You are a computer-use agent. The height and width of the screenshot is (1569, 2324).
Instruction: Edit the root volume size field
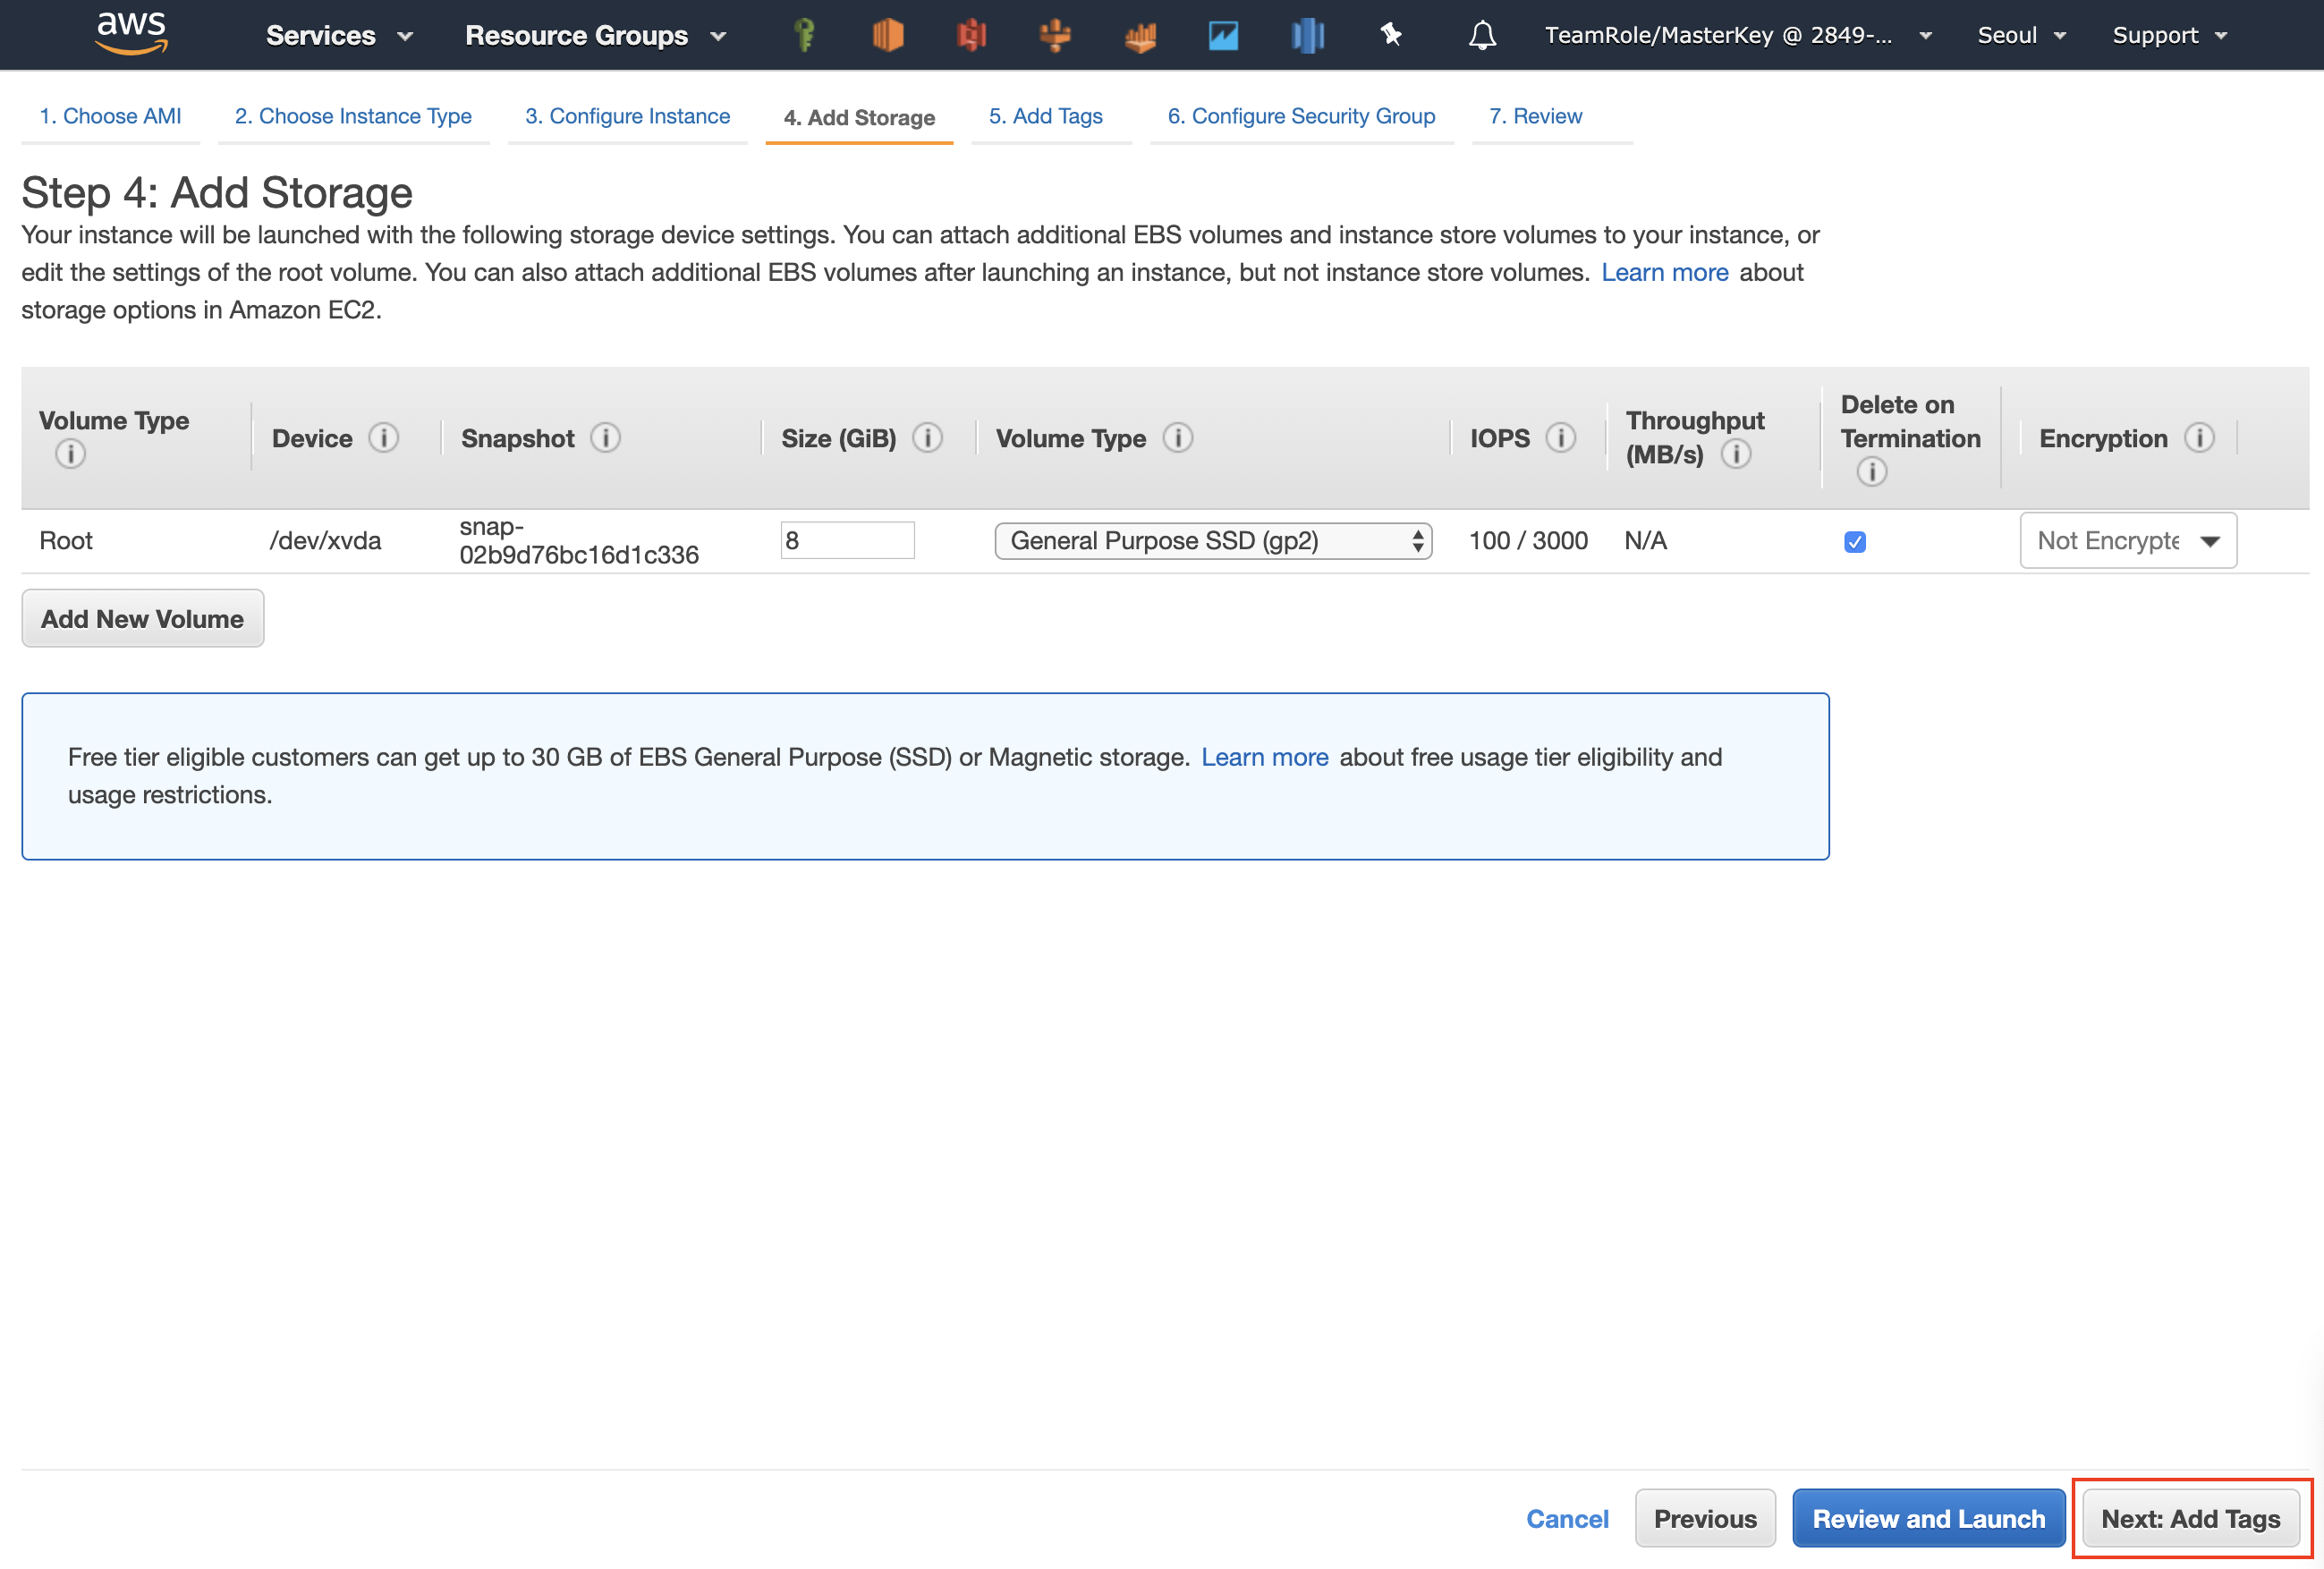(846, 540)
